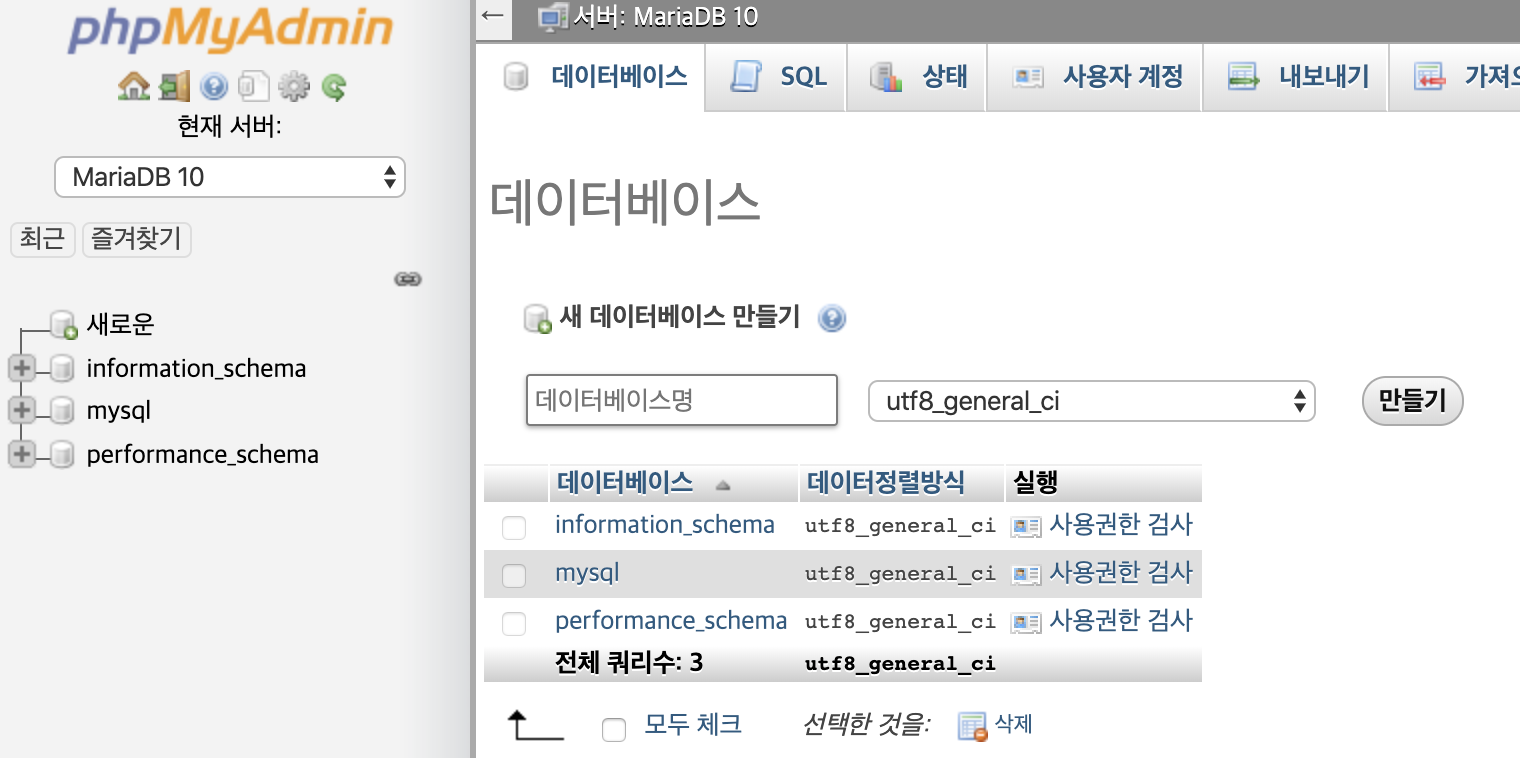The height and width of the screenshot is (758, 1520).
Task: Click privileges icon in mysql row
Action: [x=1026, y=575]
